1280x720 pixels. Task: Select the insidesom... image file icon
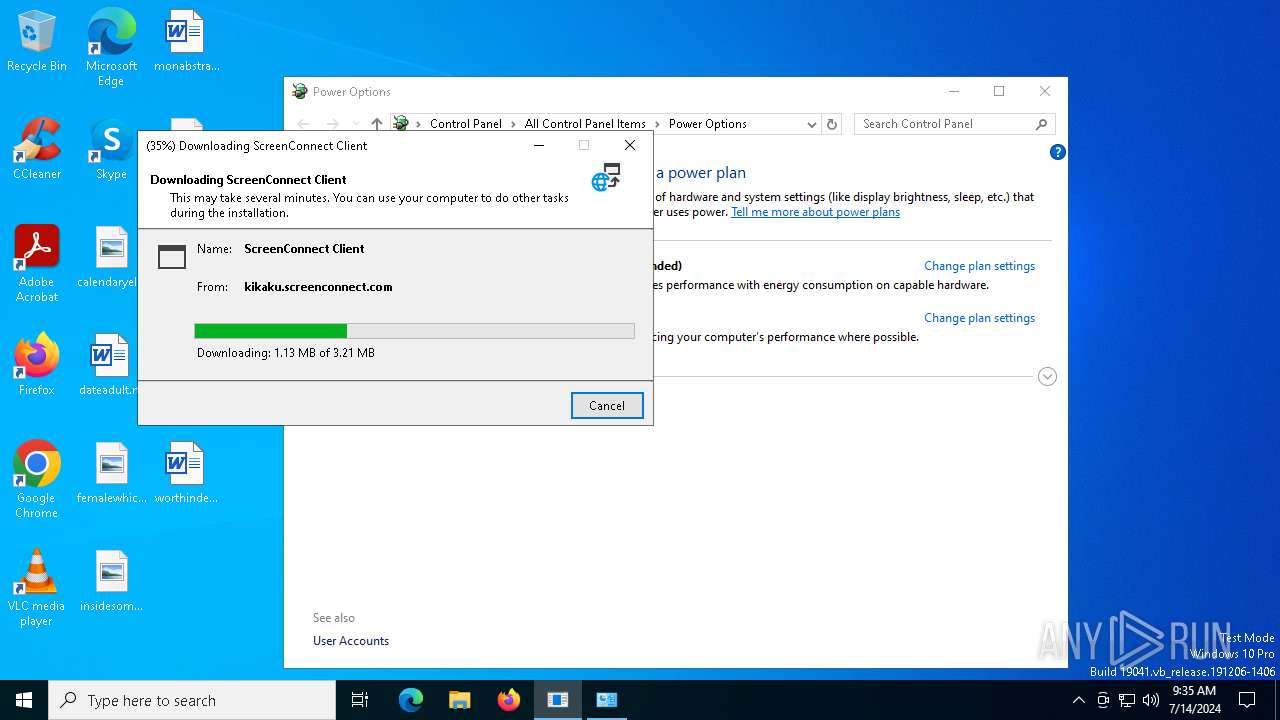coord(111,581)
